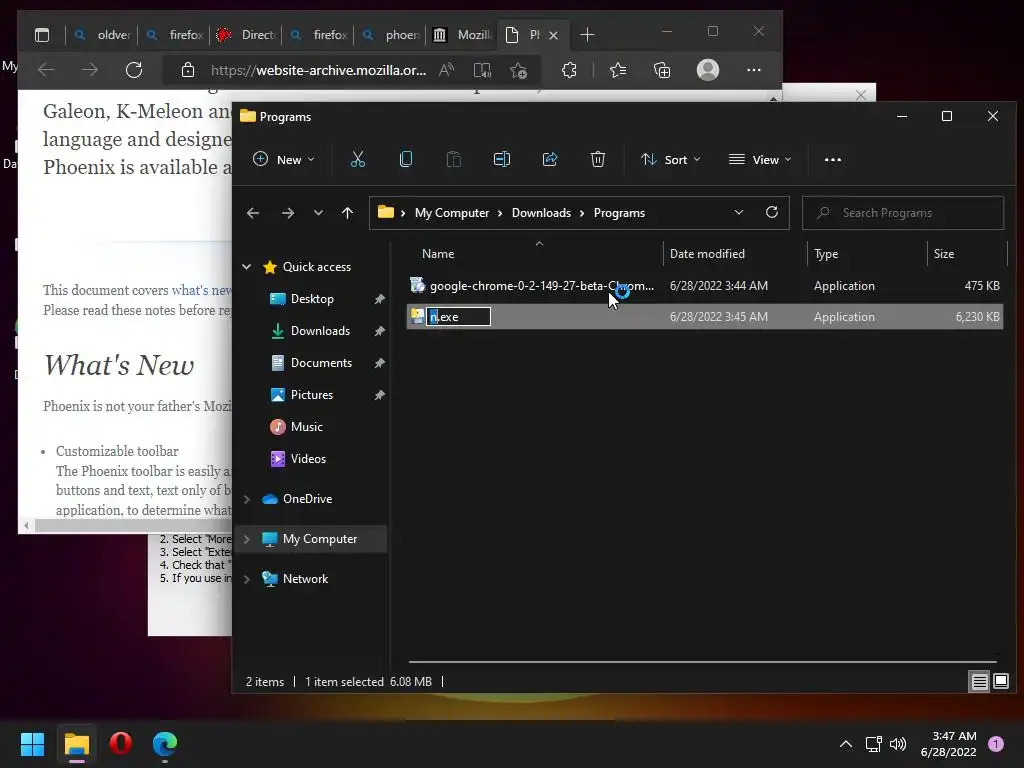Click Read aloud icon in Edge address bar
Screen dimensions: 1024x768
447,70
